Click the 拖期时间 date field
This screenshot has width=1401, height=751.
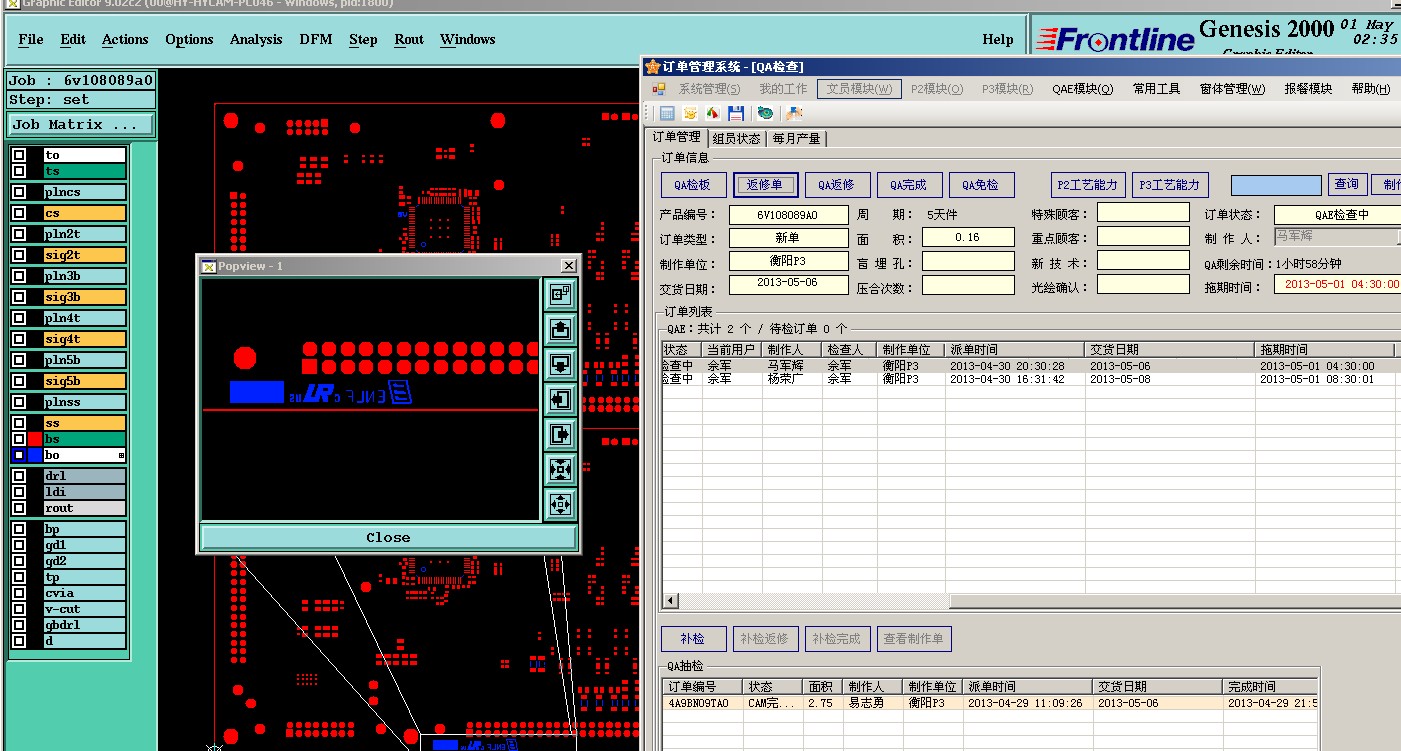coord(1337,284)
